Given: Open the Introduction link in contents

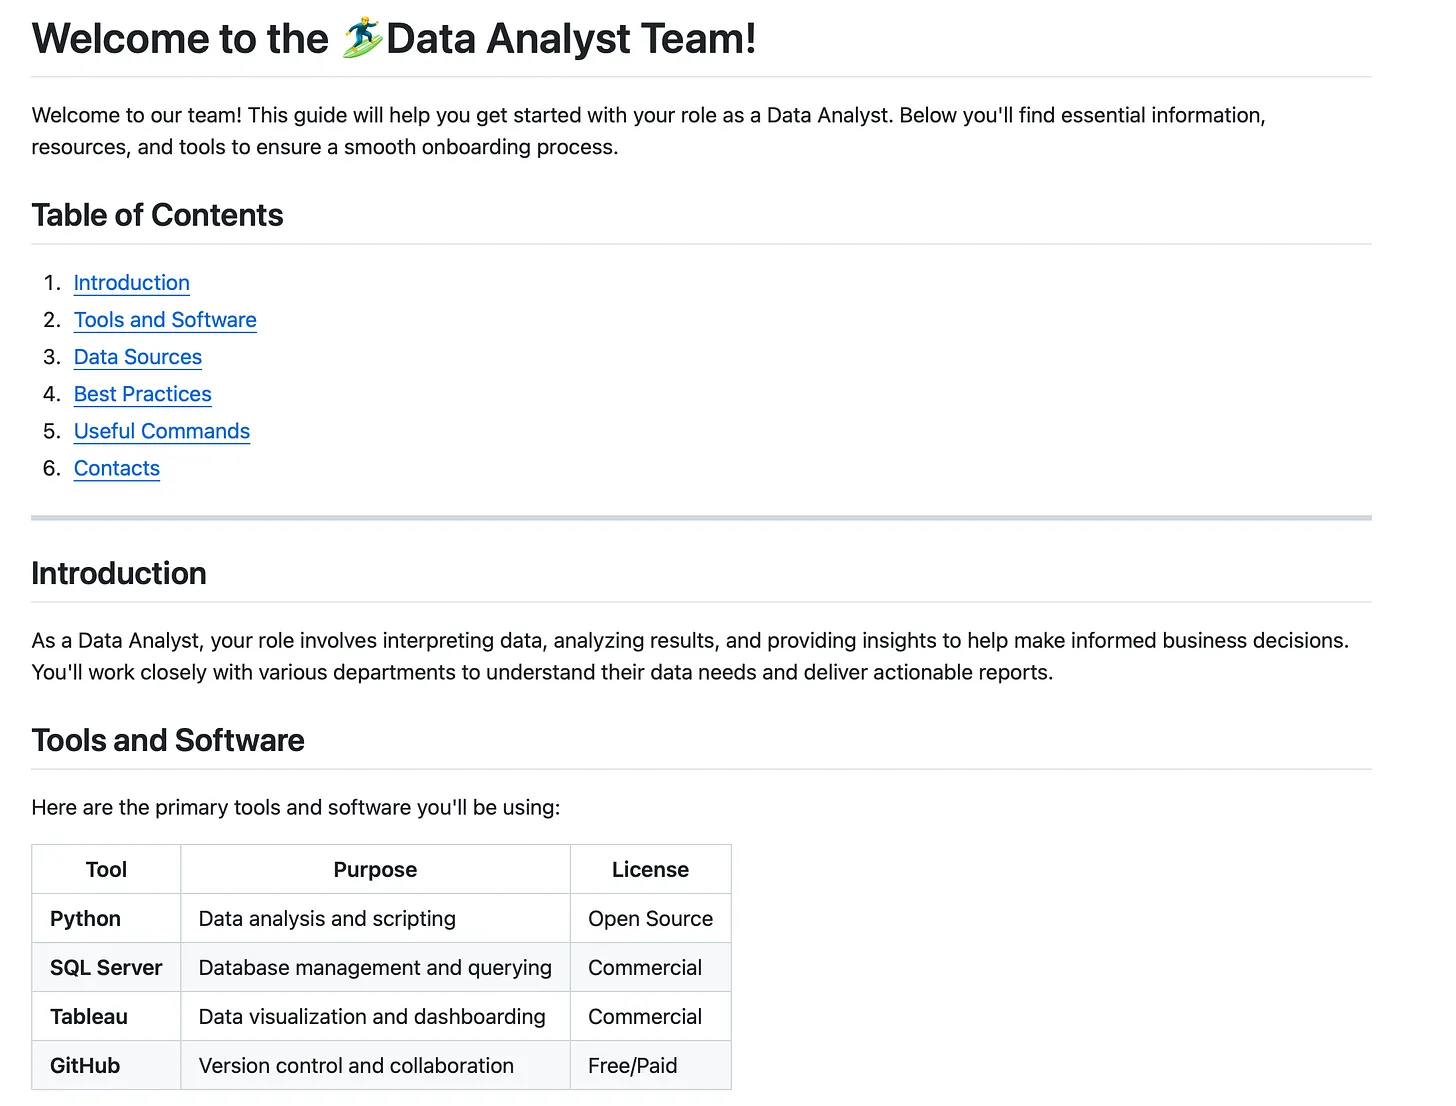Looking at the screenshot, I should coord(131,283).
